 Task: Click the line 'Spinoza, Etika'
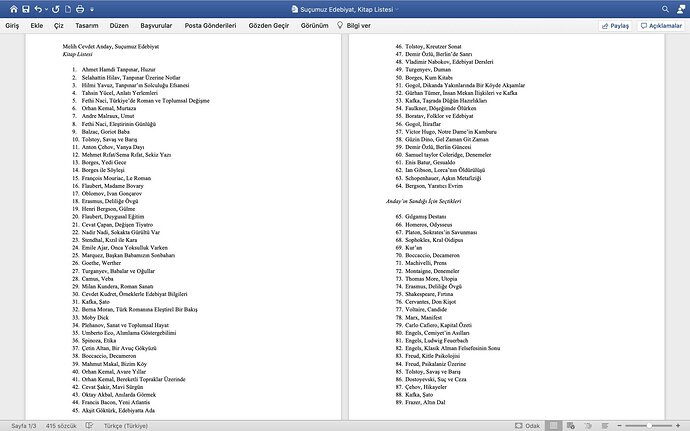click(99, 341)
